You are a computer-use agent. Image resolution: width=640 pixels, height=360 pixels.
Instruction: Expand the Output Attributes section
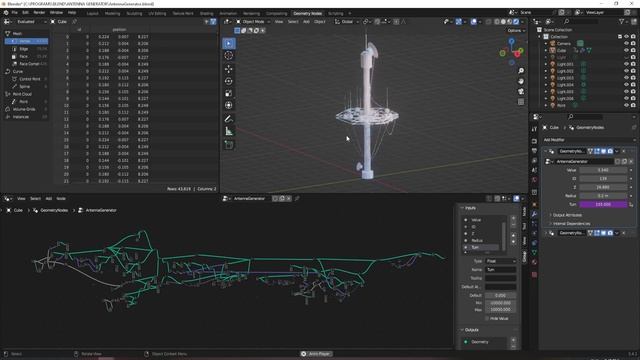tap(567, 215)
